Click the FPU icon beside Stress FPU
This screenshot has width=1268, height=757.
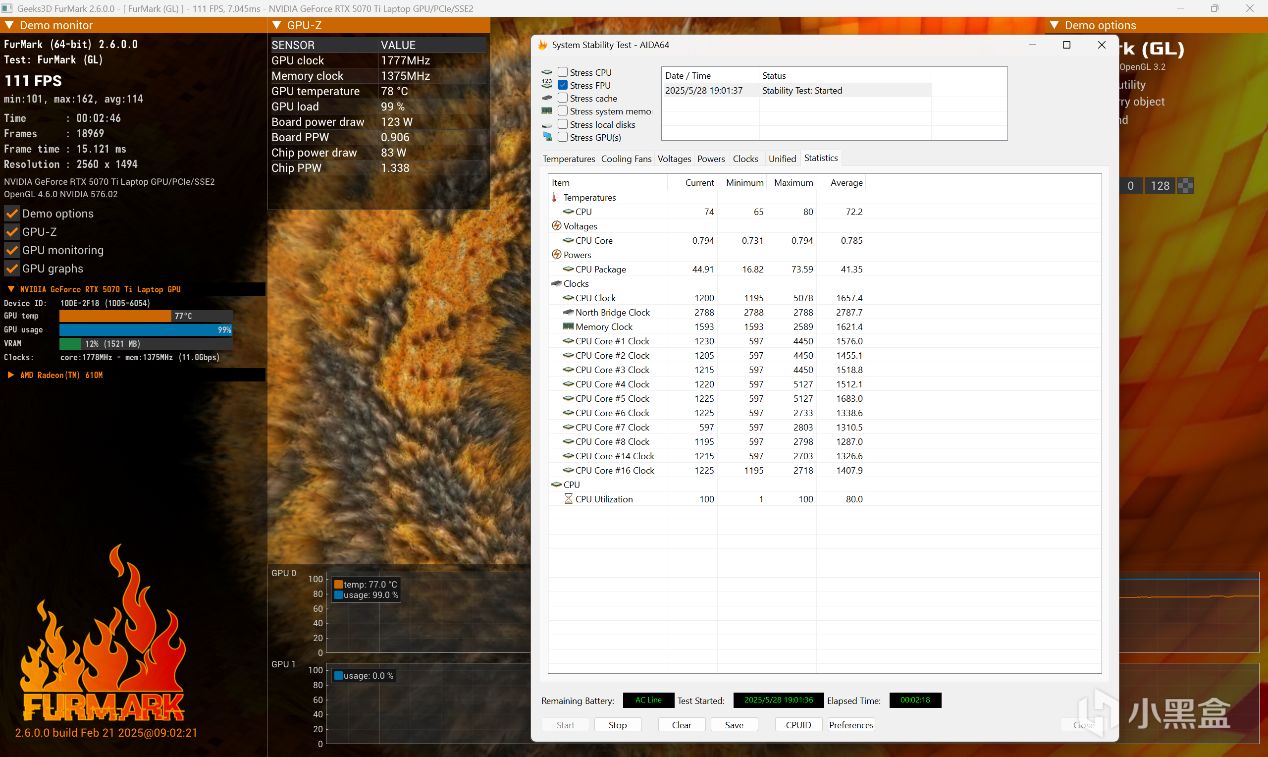tap(546, 85)
